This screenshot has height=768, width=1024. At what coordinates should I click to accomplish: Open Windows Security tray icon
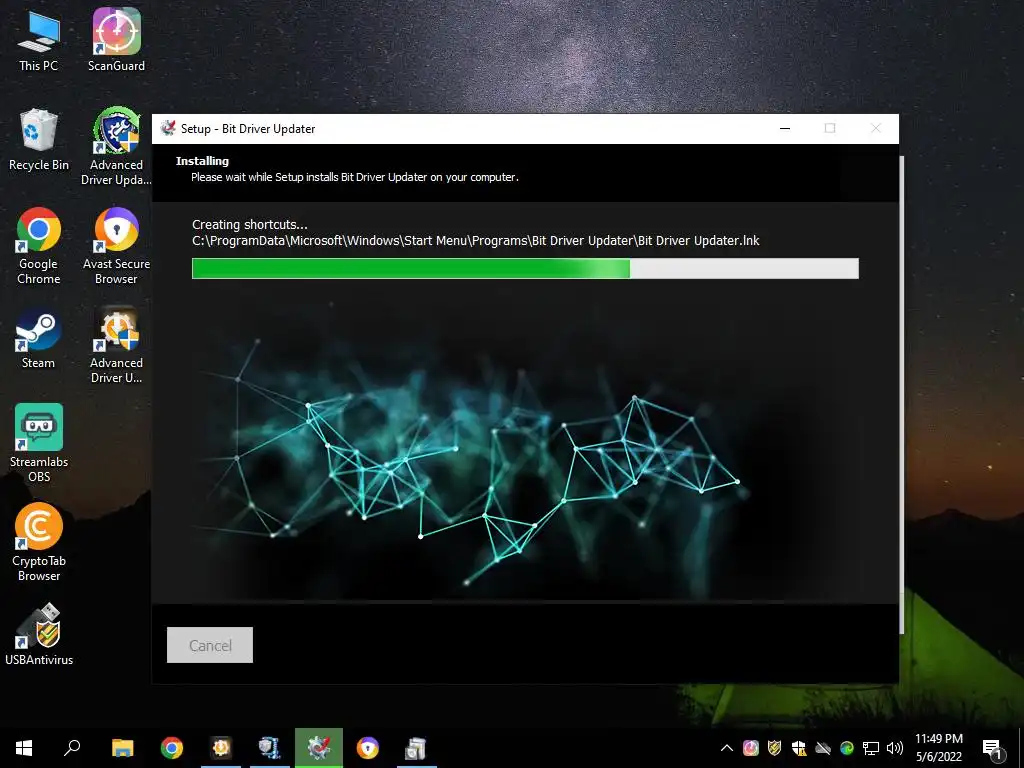(799, 748)
